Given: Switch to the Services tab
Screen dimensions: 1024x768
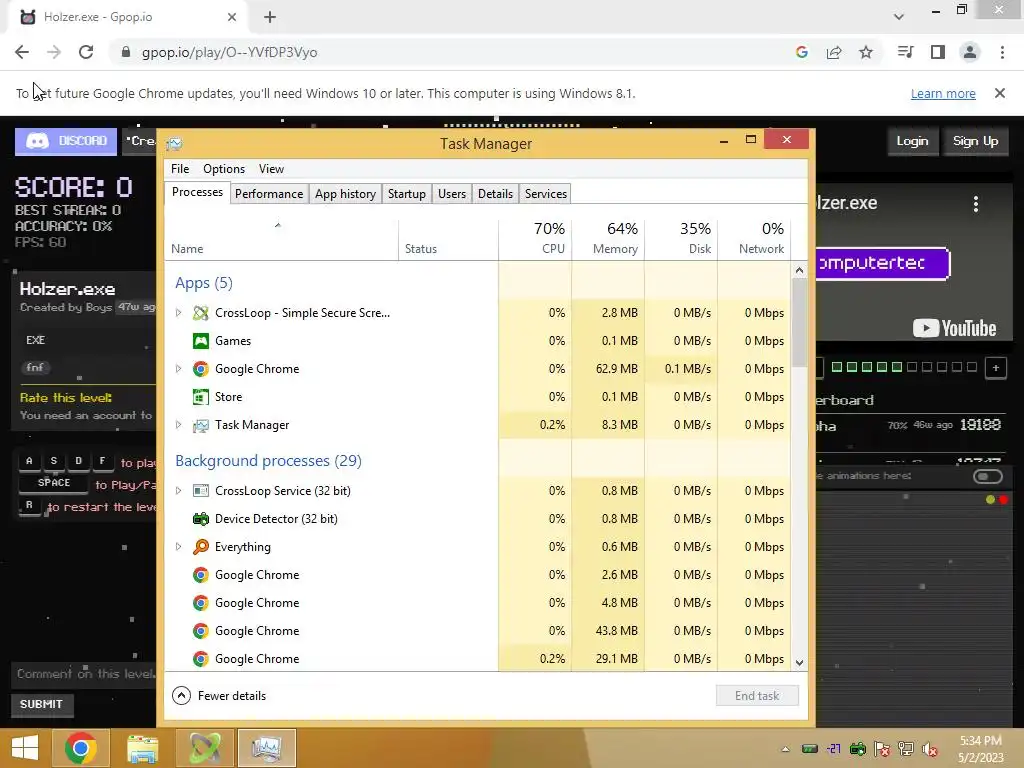Looking at the screenshot, I should point(546,194).
